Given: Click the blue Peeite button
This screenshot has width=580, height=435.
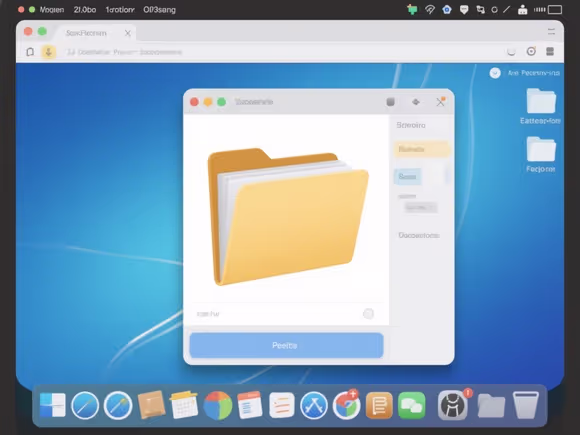Looking at the screenshot, I should (x=286, y=345).
